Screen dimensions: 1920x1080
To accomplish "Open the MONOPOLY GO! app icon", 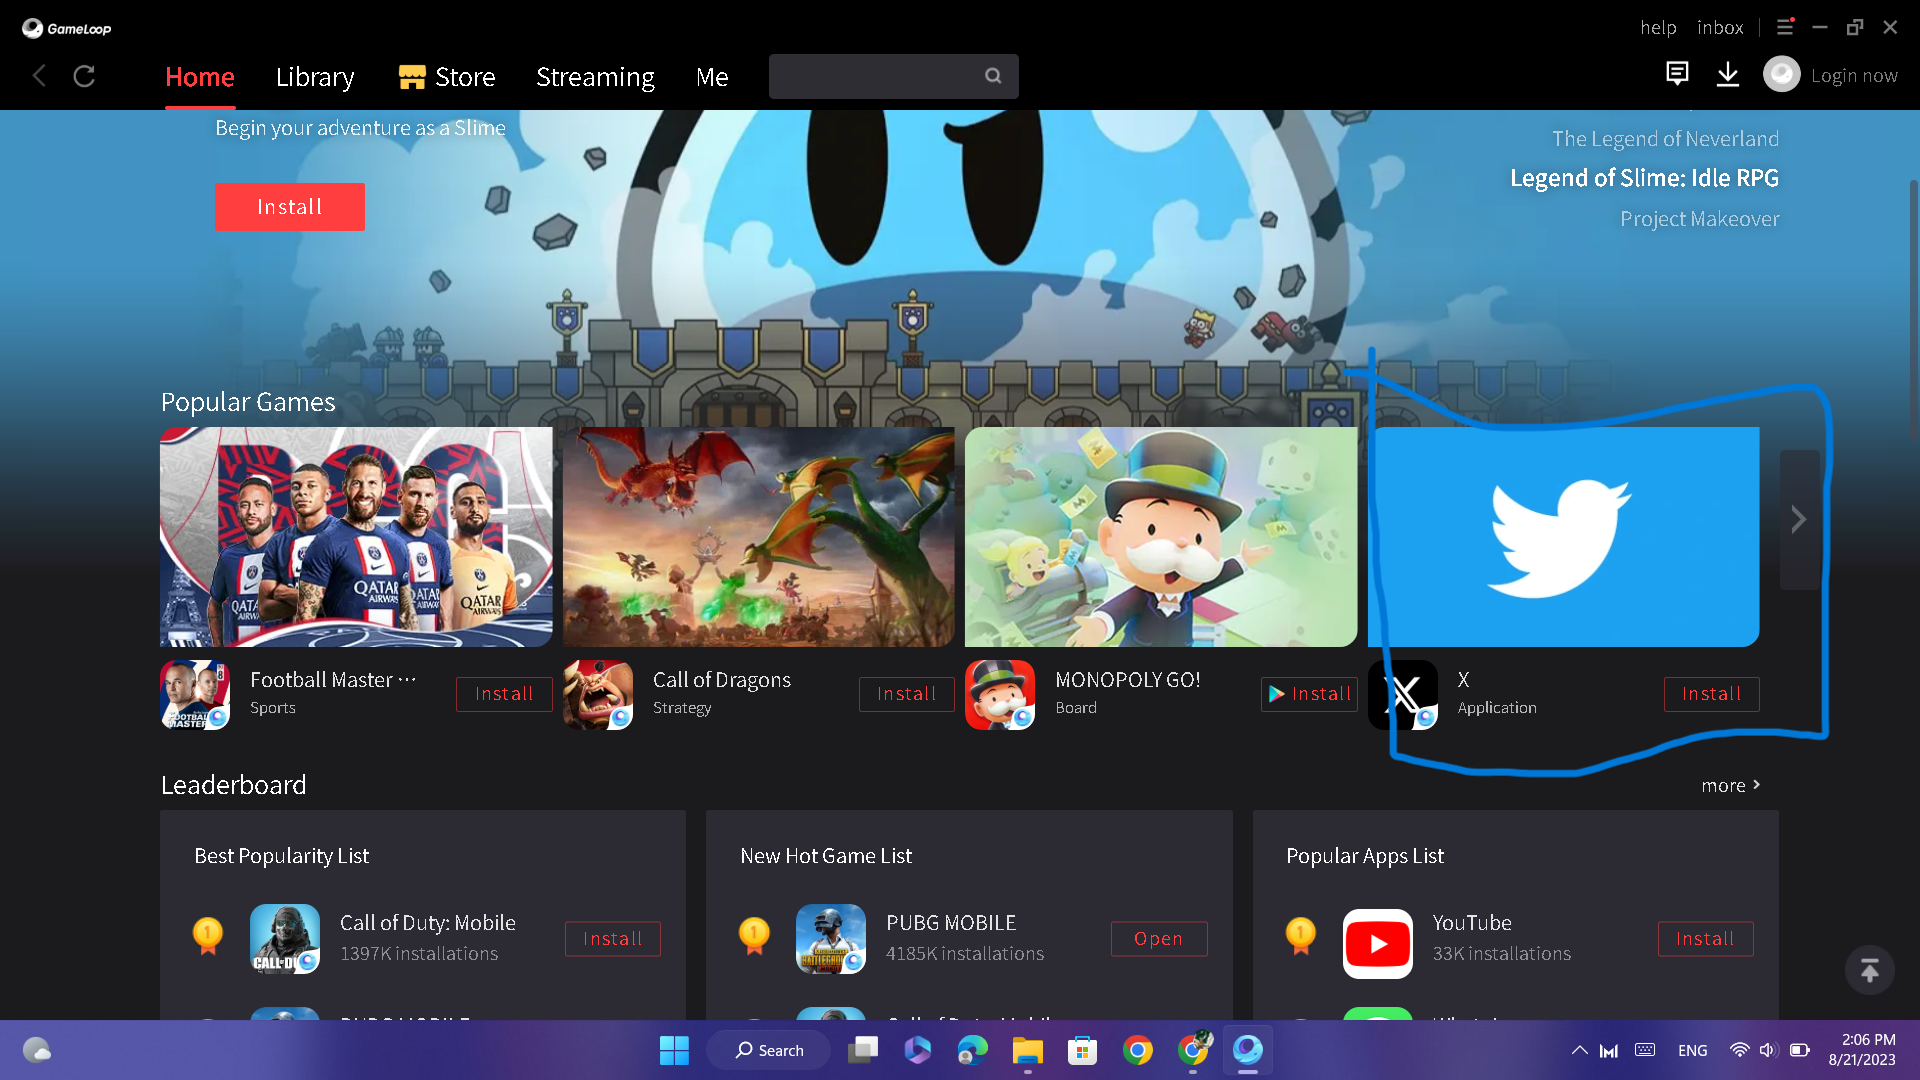I will (1000, 694).
